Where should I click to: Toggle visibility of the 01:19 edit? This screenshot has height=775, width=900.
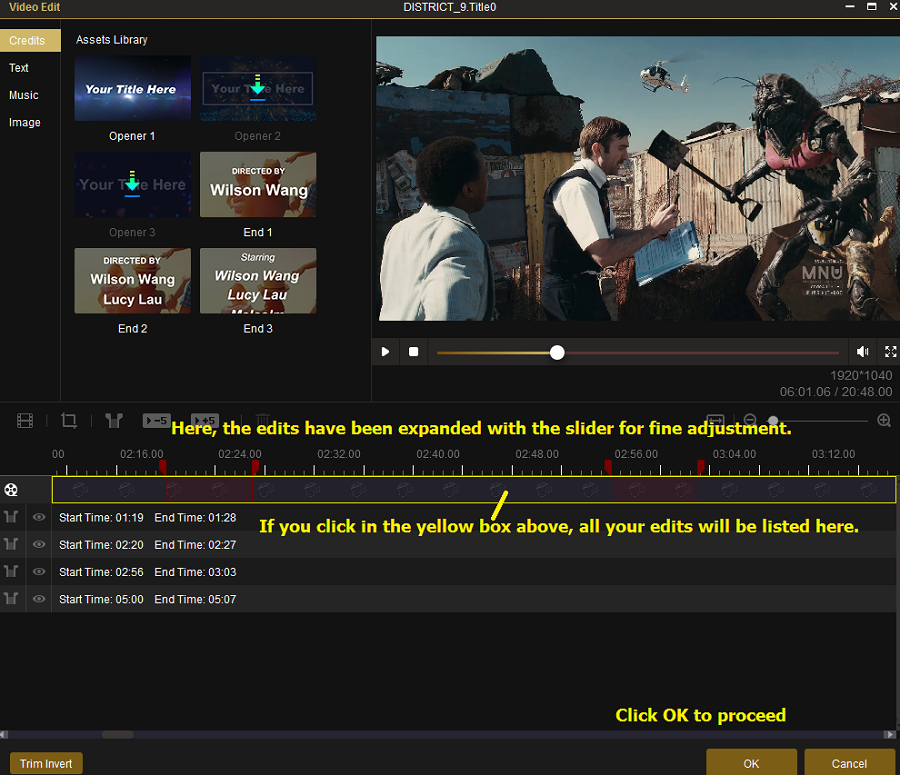38,517
